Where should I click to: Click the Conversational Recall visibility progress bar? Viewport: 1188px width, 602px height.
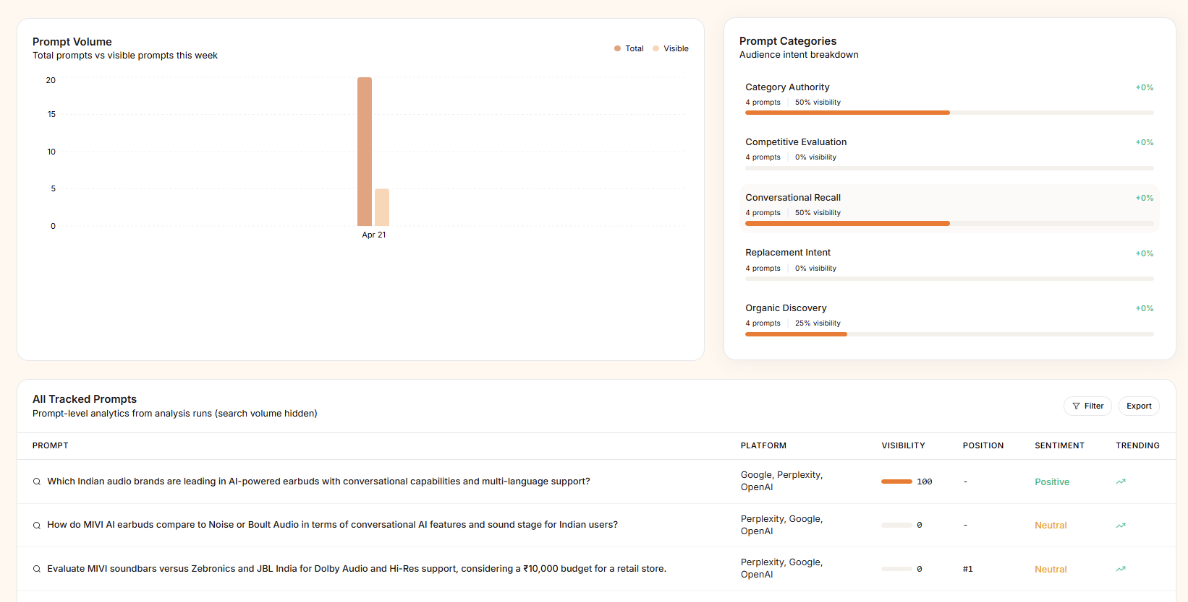(x=949, y=223)
